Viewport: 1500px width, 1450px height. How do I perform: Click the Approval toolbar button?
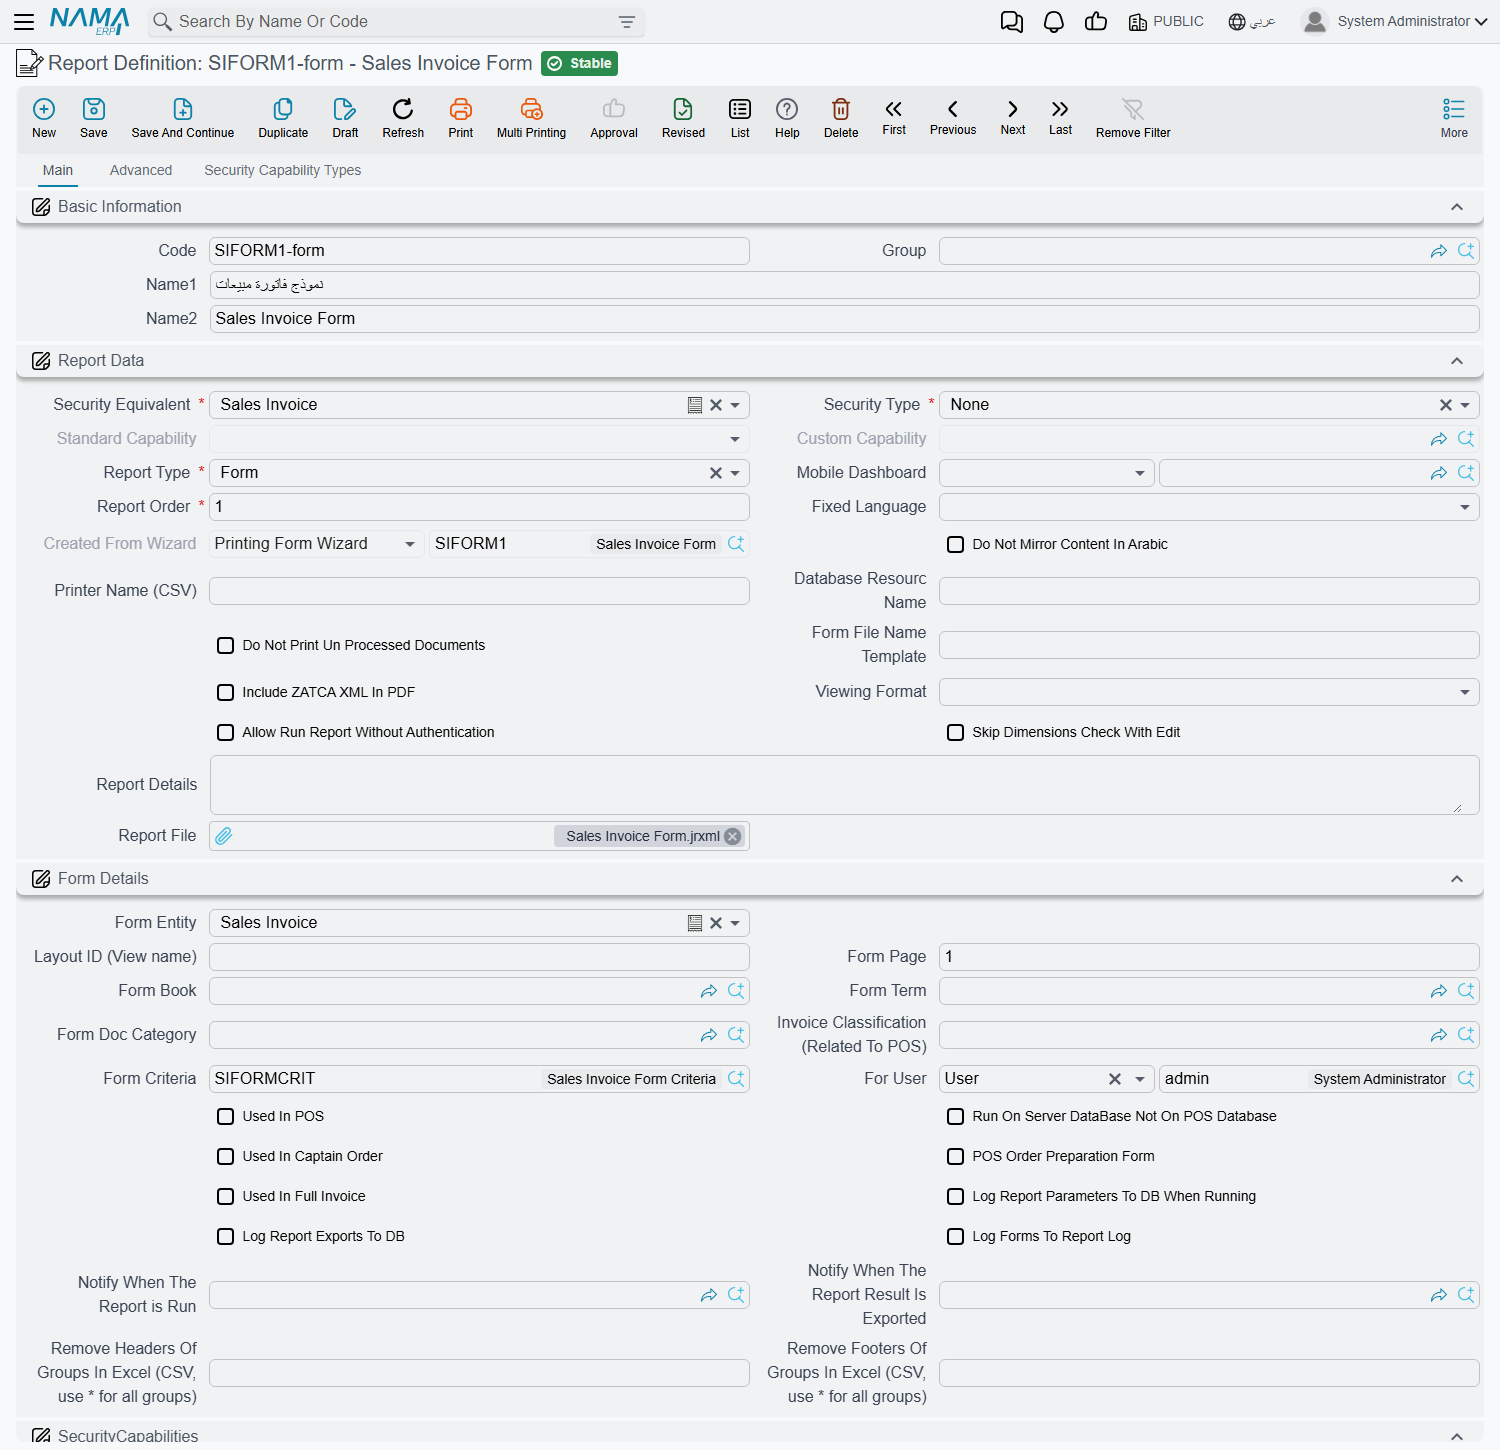pos(614,118)
